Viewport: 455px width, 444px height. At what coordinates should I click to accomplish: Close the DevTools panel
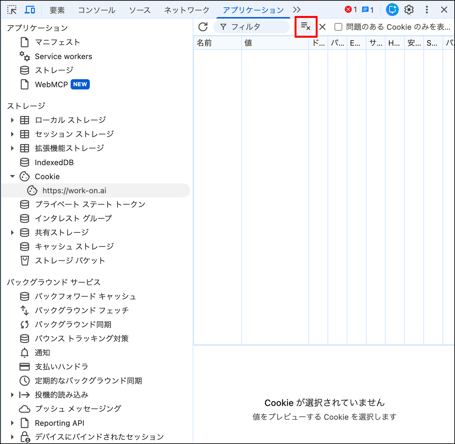(444, 10)
